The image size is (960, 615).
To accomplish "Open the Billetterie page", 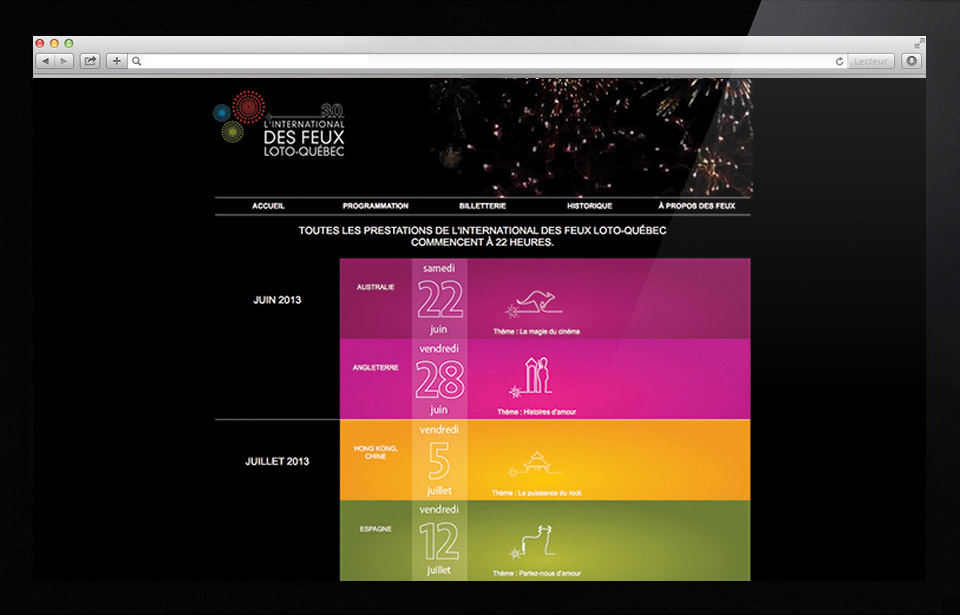I will coord(482,206).
